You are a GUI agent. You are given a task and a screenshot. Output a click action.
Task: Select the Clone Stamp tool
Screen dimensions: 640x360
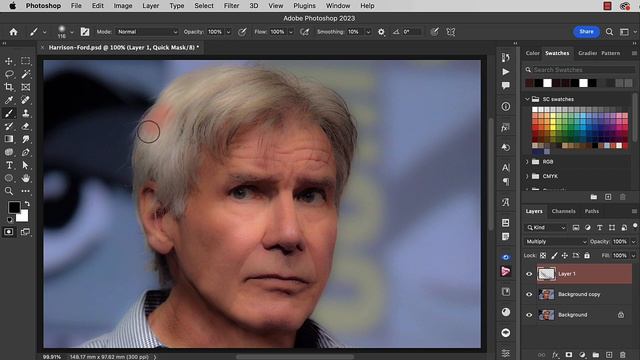tap(25, 113)
